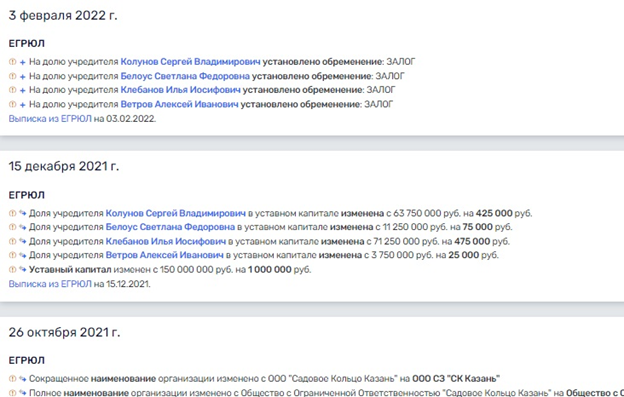The height and width of the screenshot is (397, 624).
Task: Open Выписка из ЕГРЮЛ link for 15.12.2021
Action: [x=50, y=284]
